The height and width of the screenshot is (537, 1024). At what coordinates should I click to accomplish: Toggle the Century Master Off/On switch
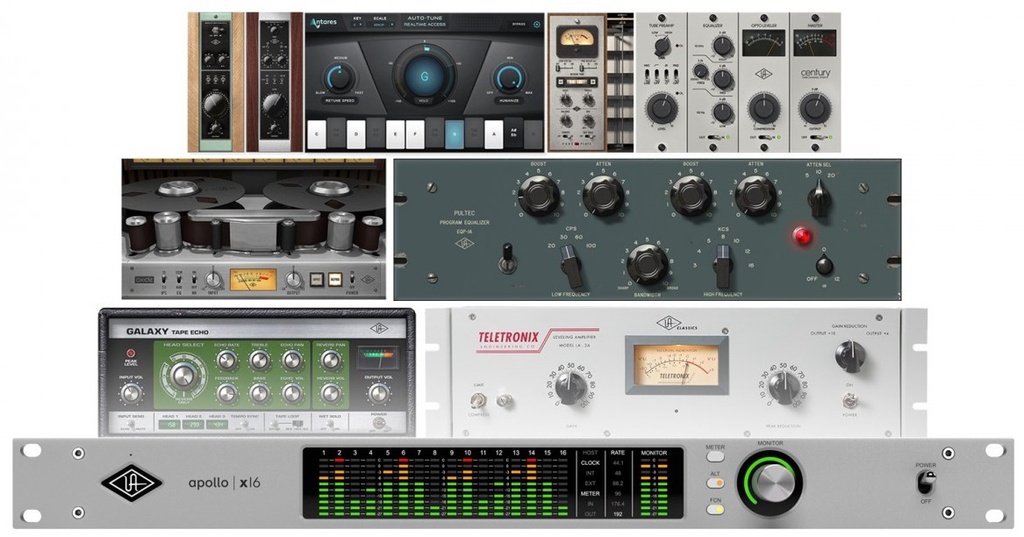815,137
